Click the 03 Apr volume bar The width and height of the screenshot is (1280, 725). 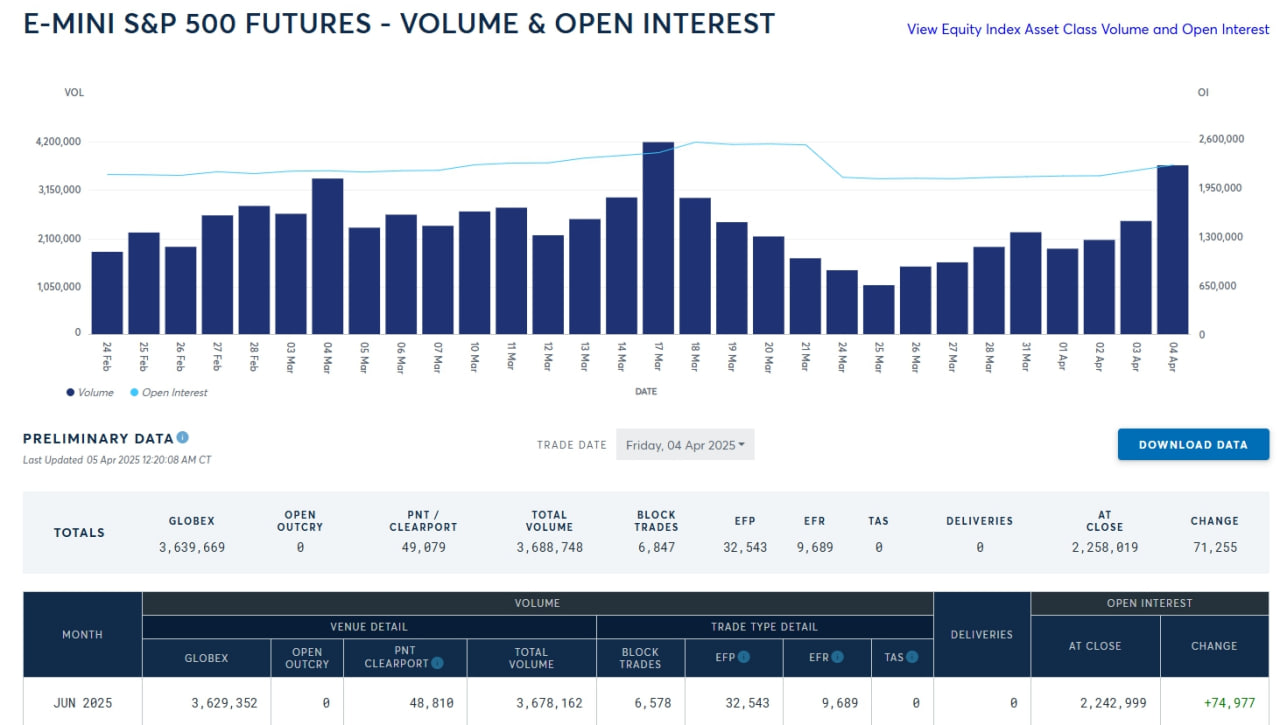pyautogui.click(x=1136, y=278)
